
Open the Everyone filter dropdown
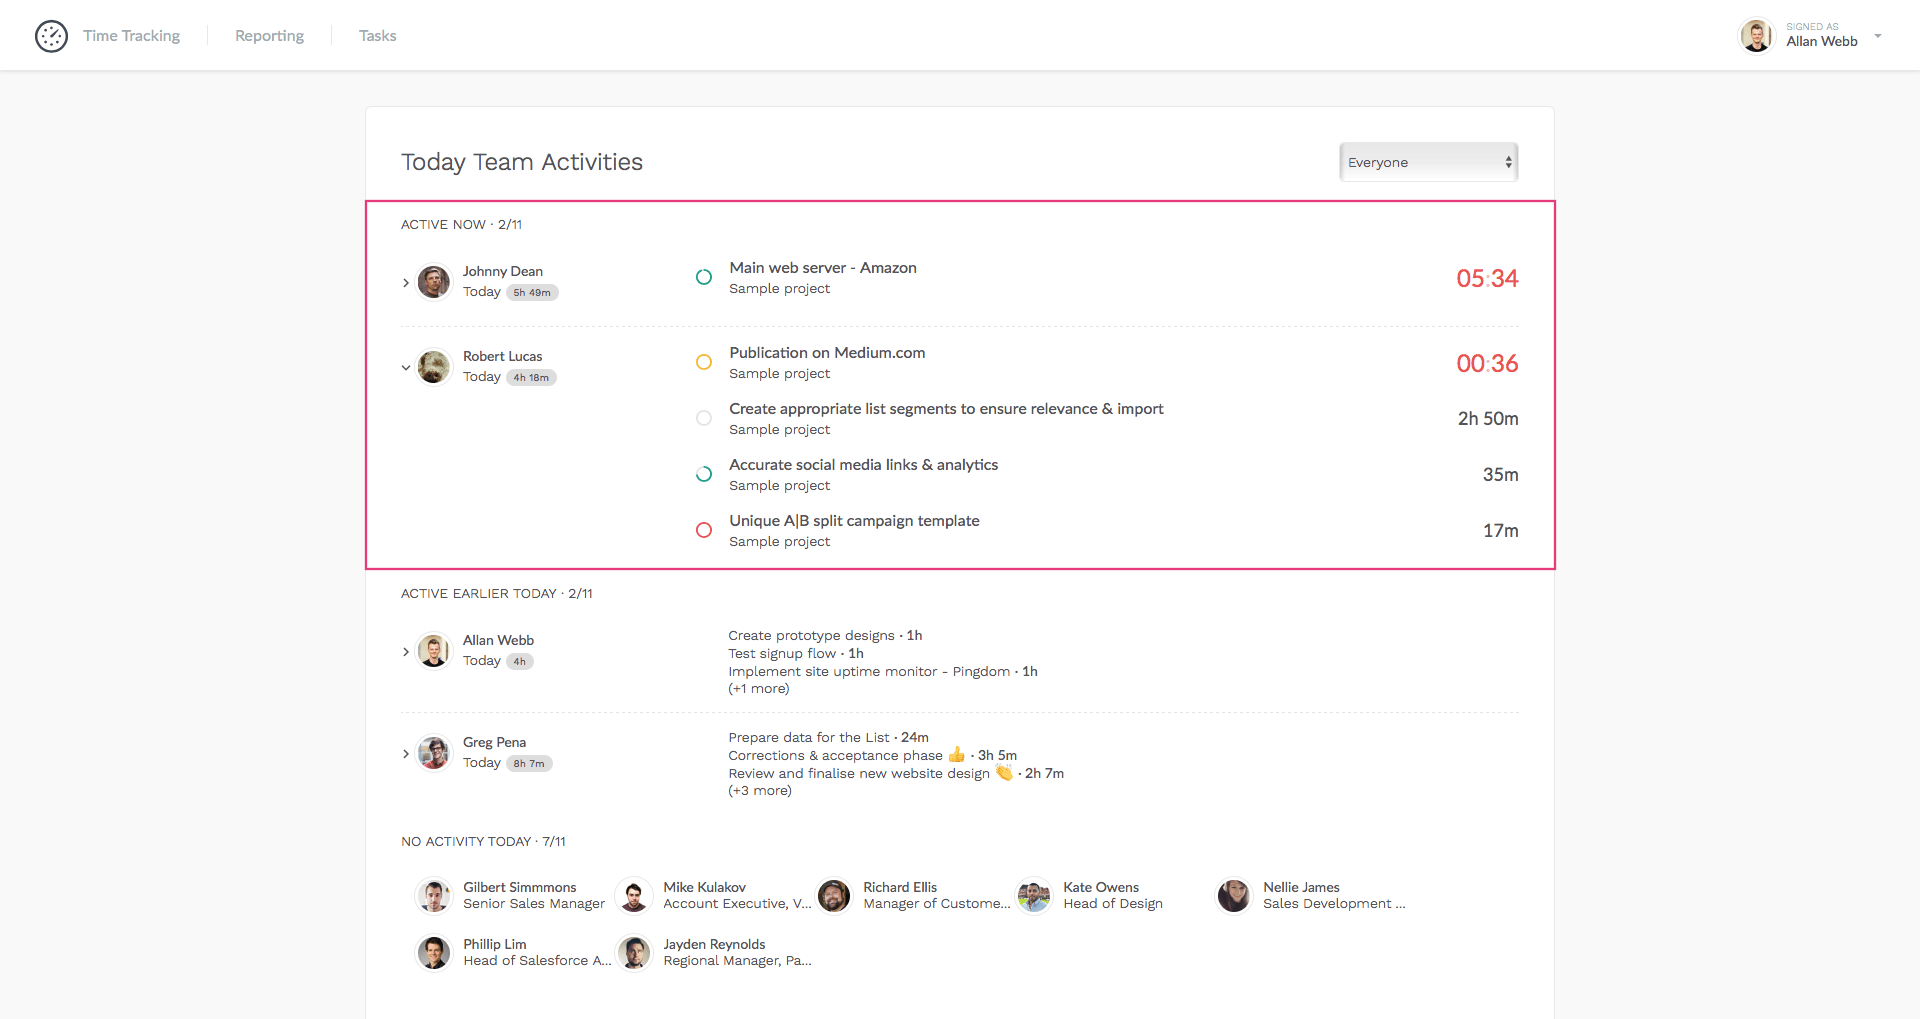pos(1428,162)
